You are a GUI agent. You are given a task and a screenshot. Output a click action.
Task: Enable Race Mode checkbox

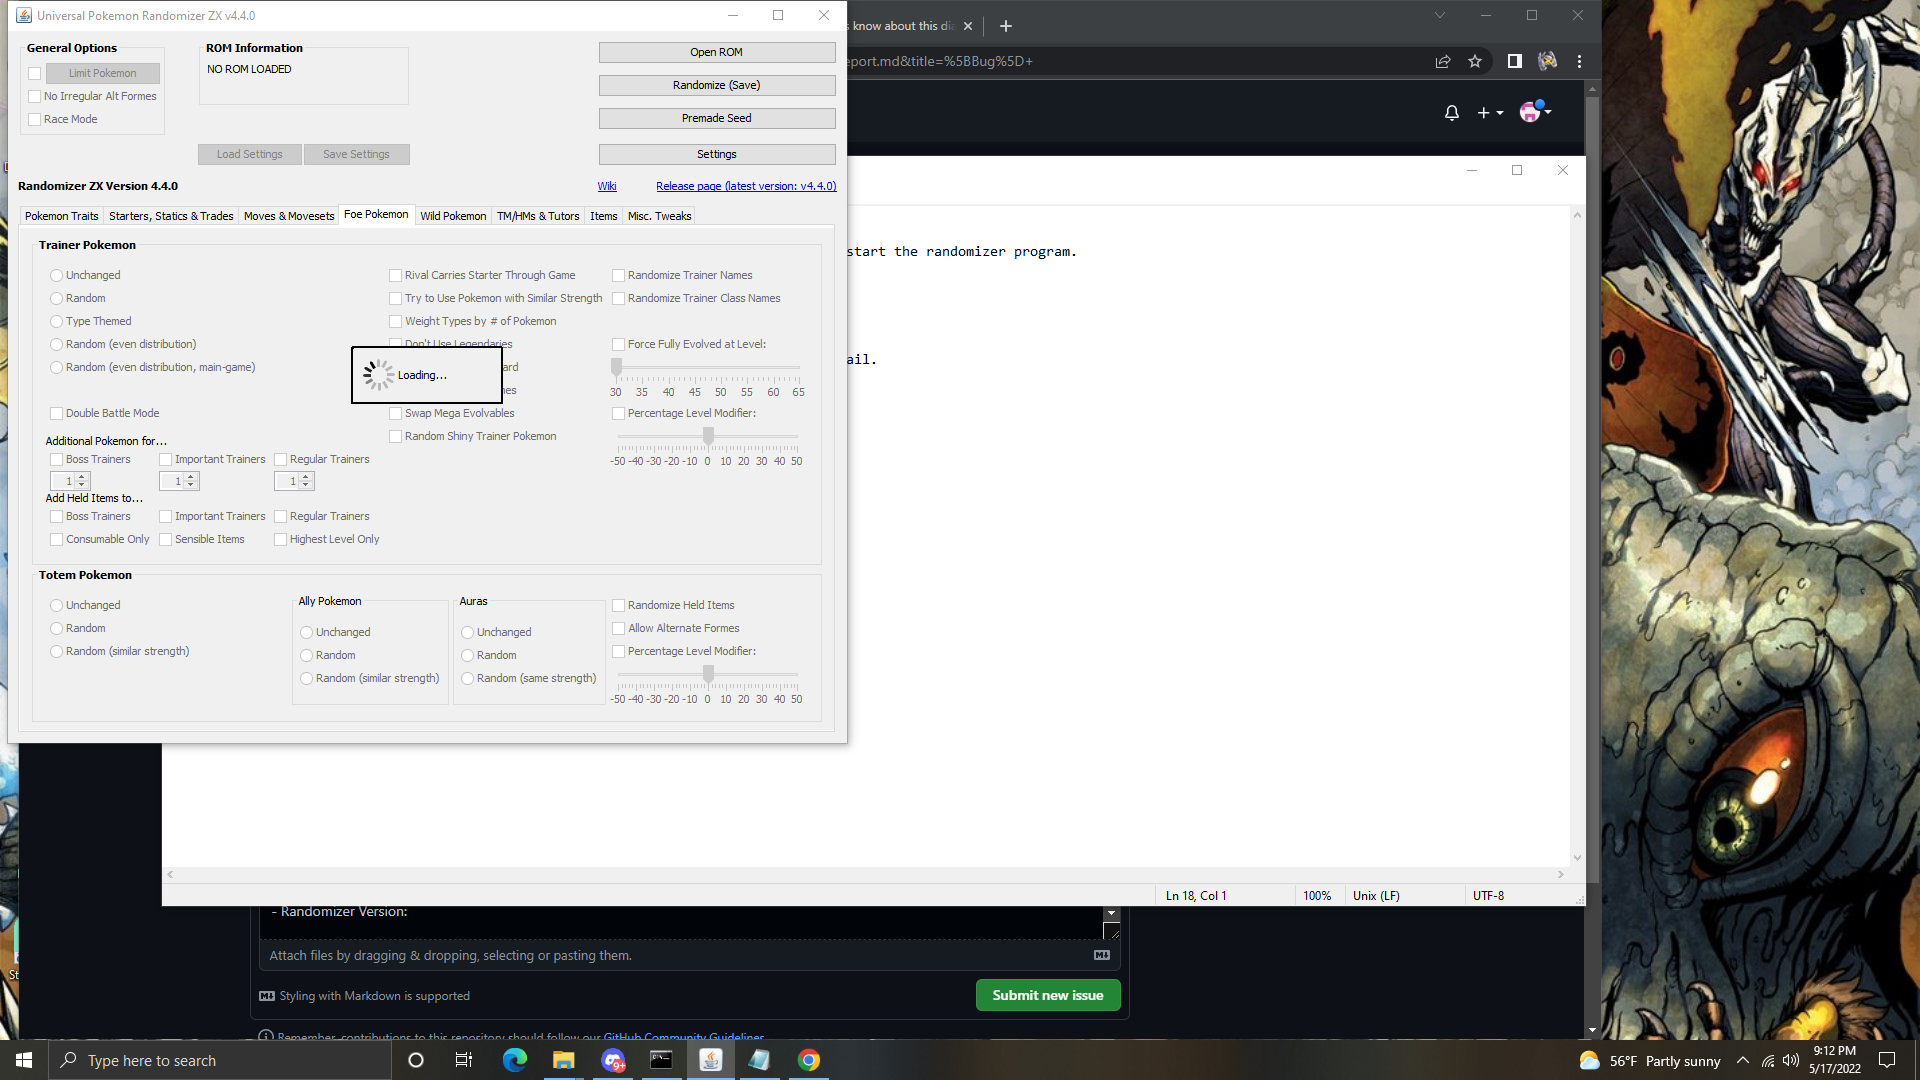point(35,120)
